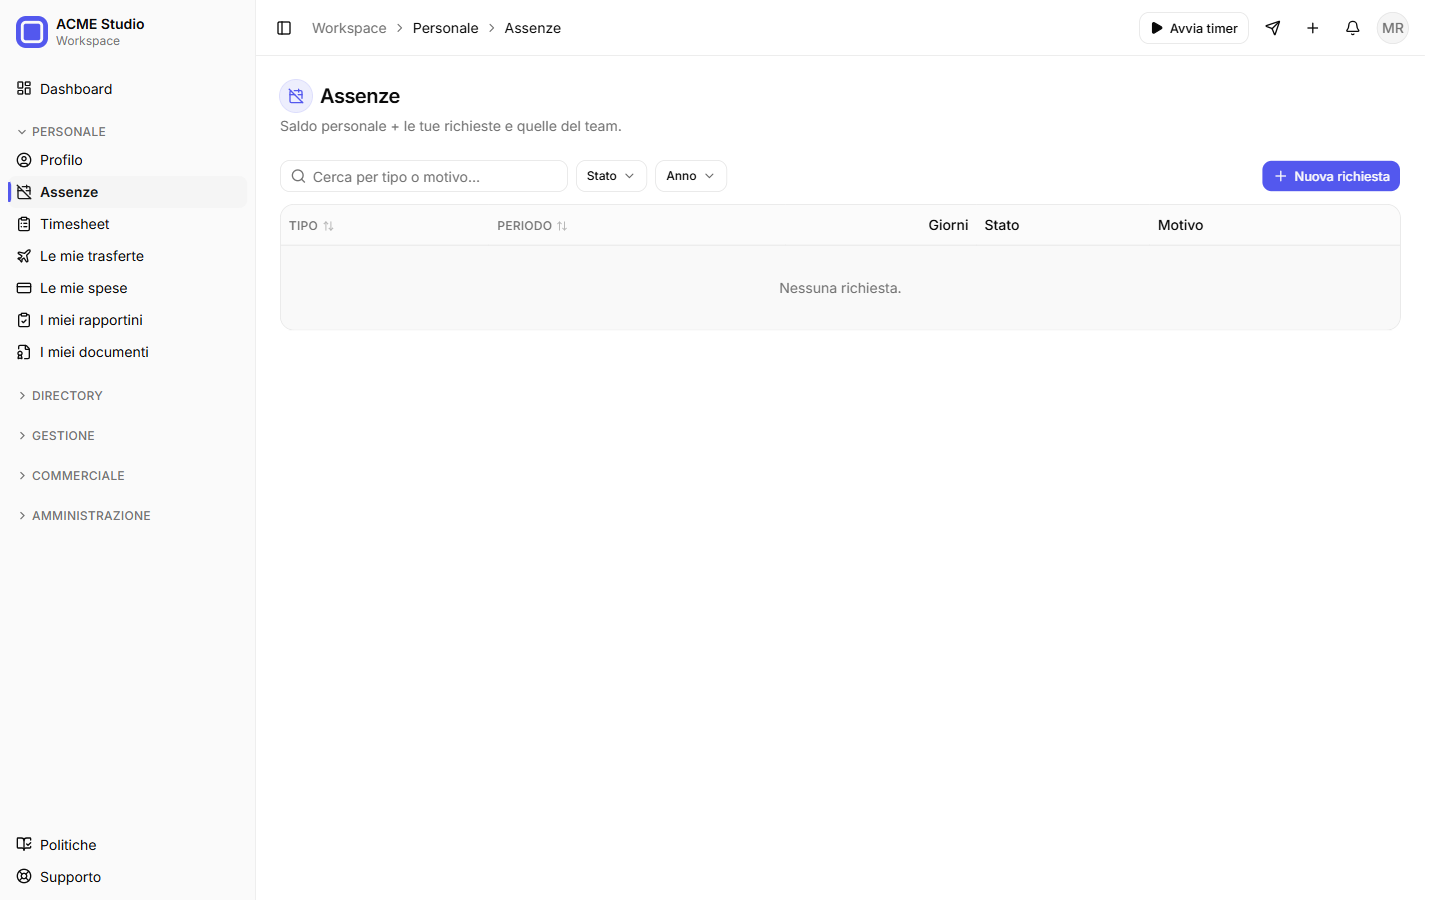The image size is (1440, 900).
Task: Sort by PERIODO column arrows
Action: click(562, 226)
